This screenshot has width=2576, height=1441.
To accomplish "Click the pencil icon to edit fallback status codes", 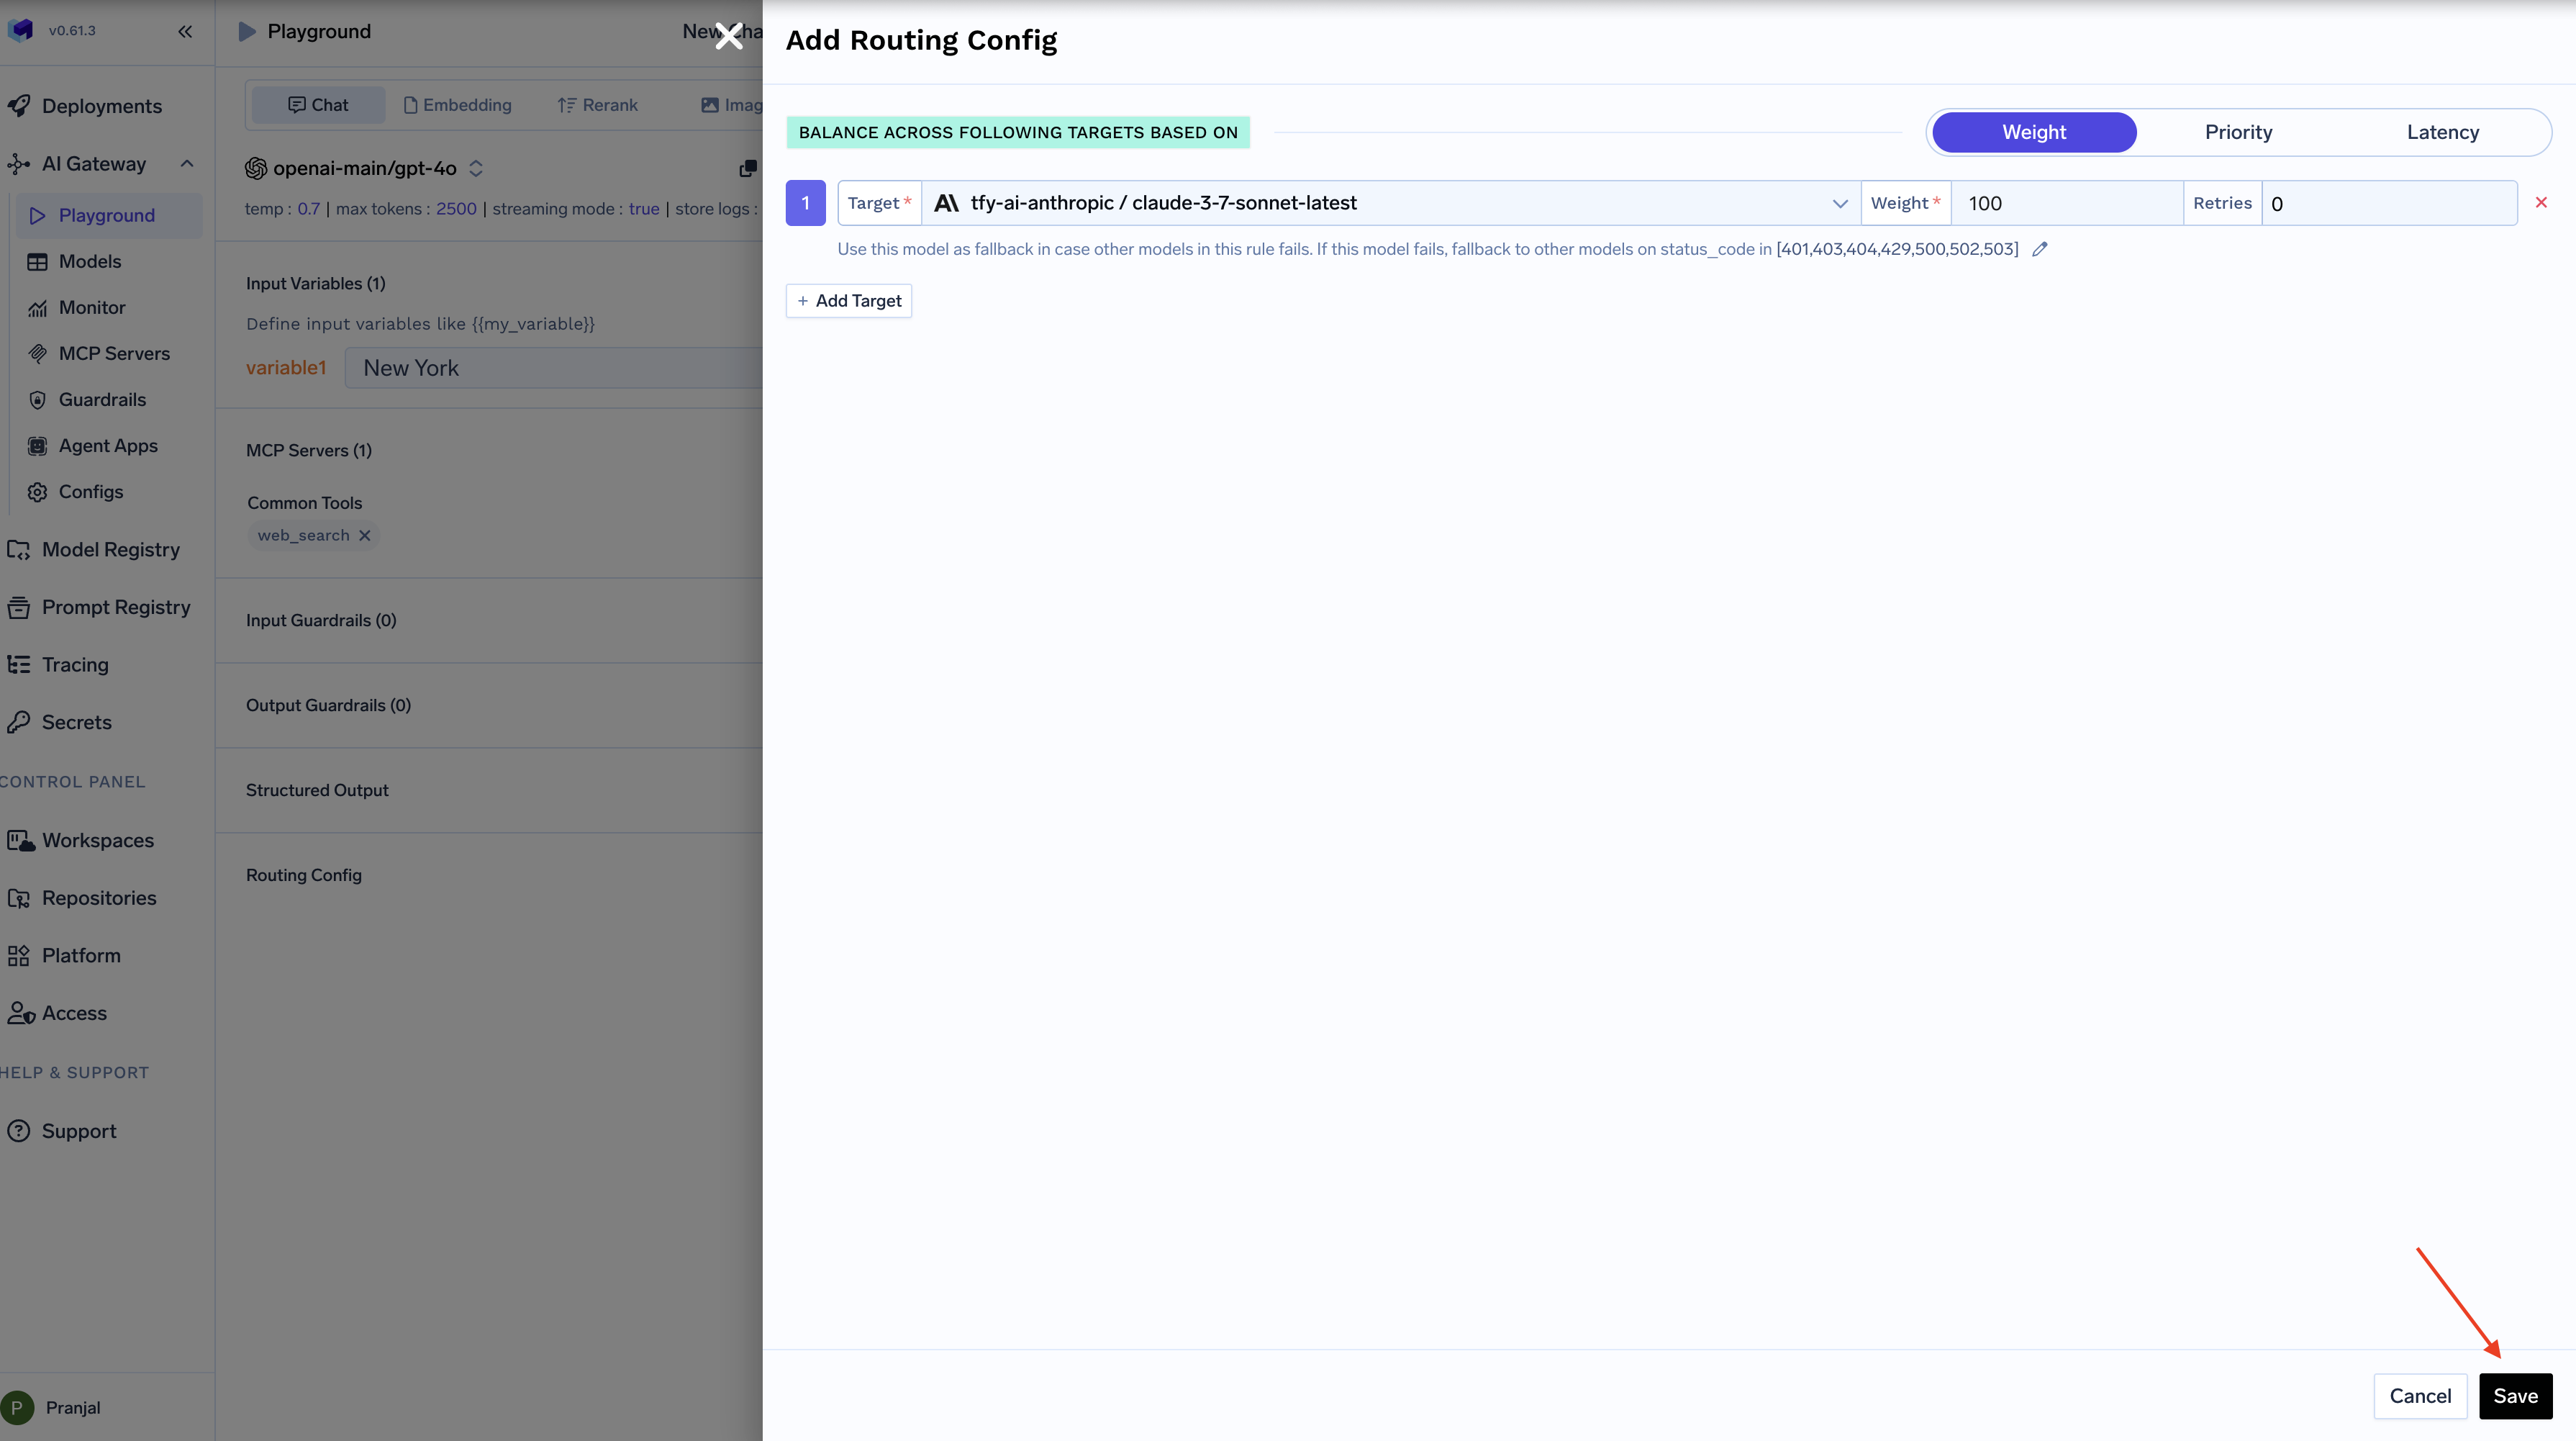I will pos(2040,249).
